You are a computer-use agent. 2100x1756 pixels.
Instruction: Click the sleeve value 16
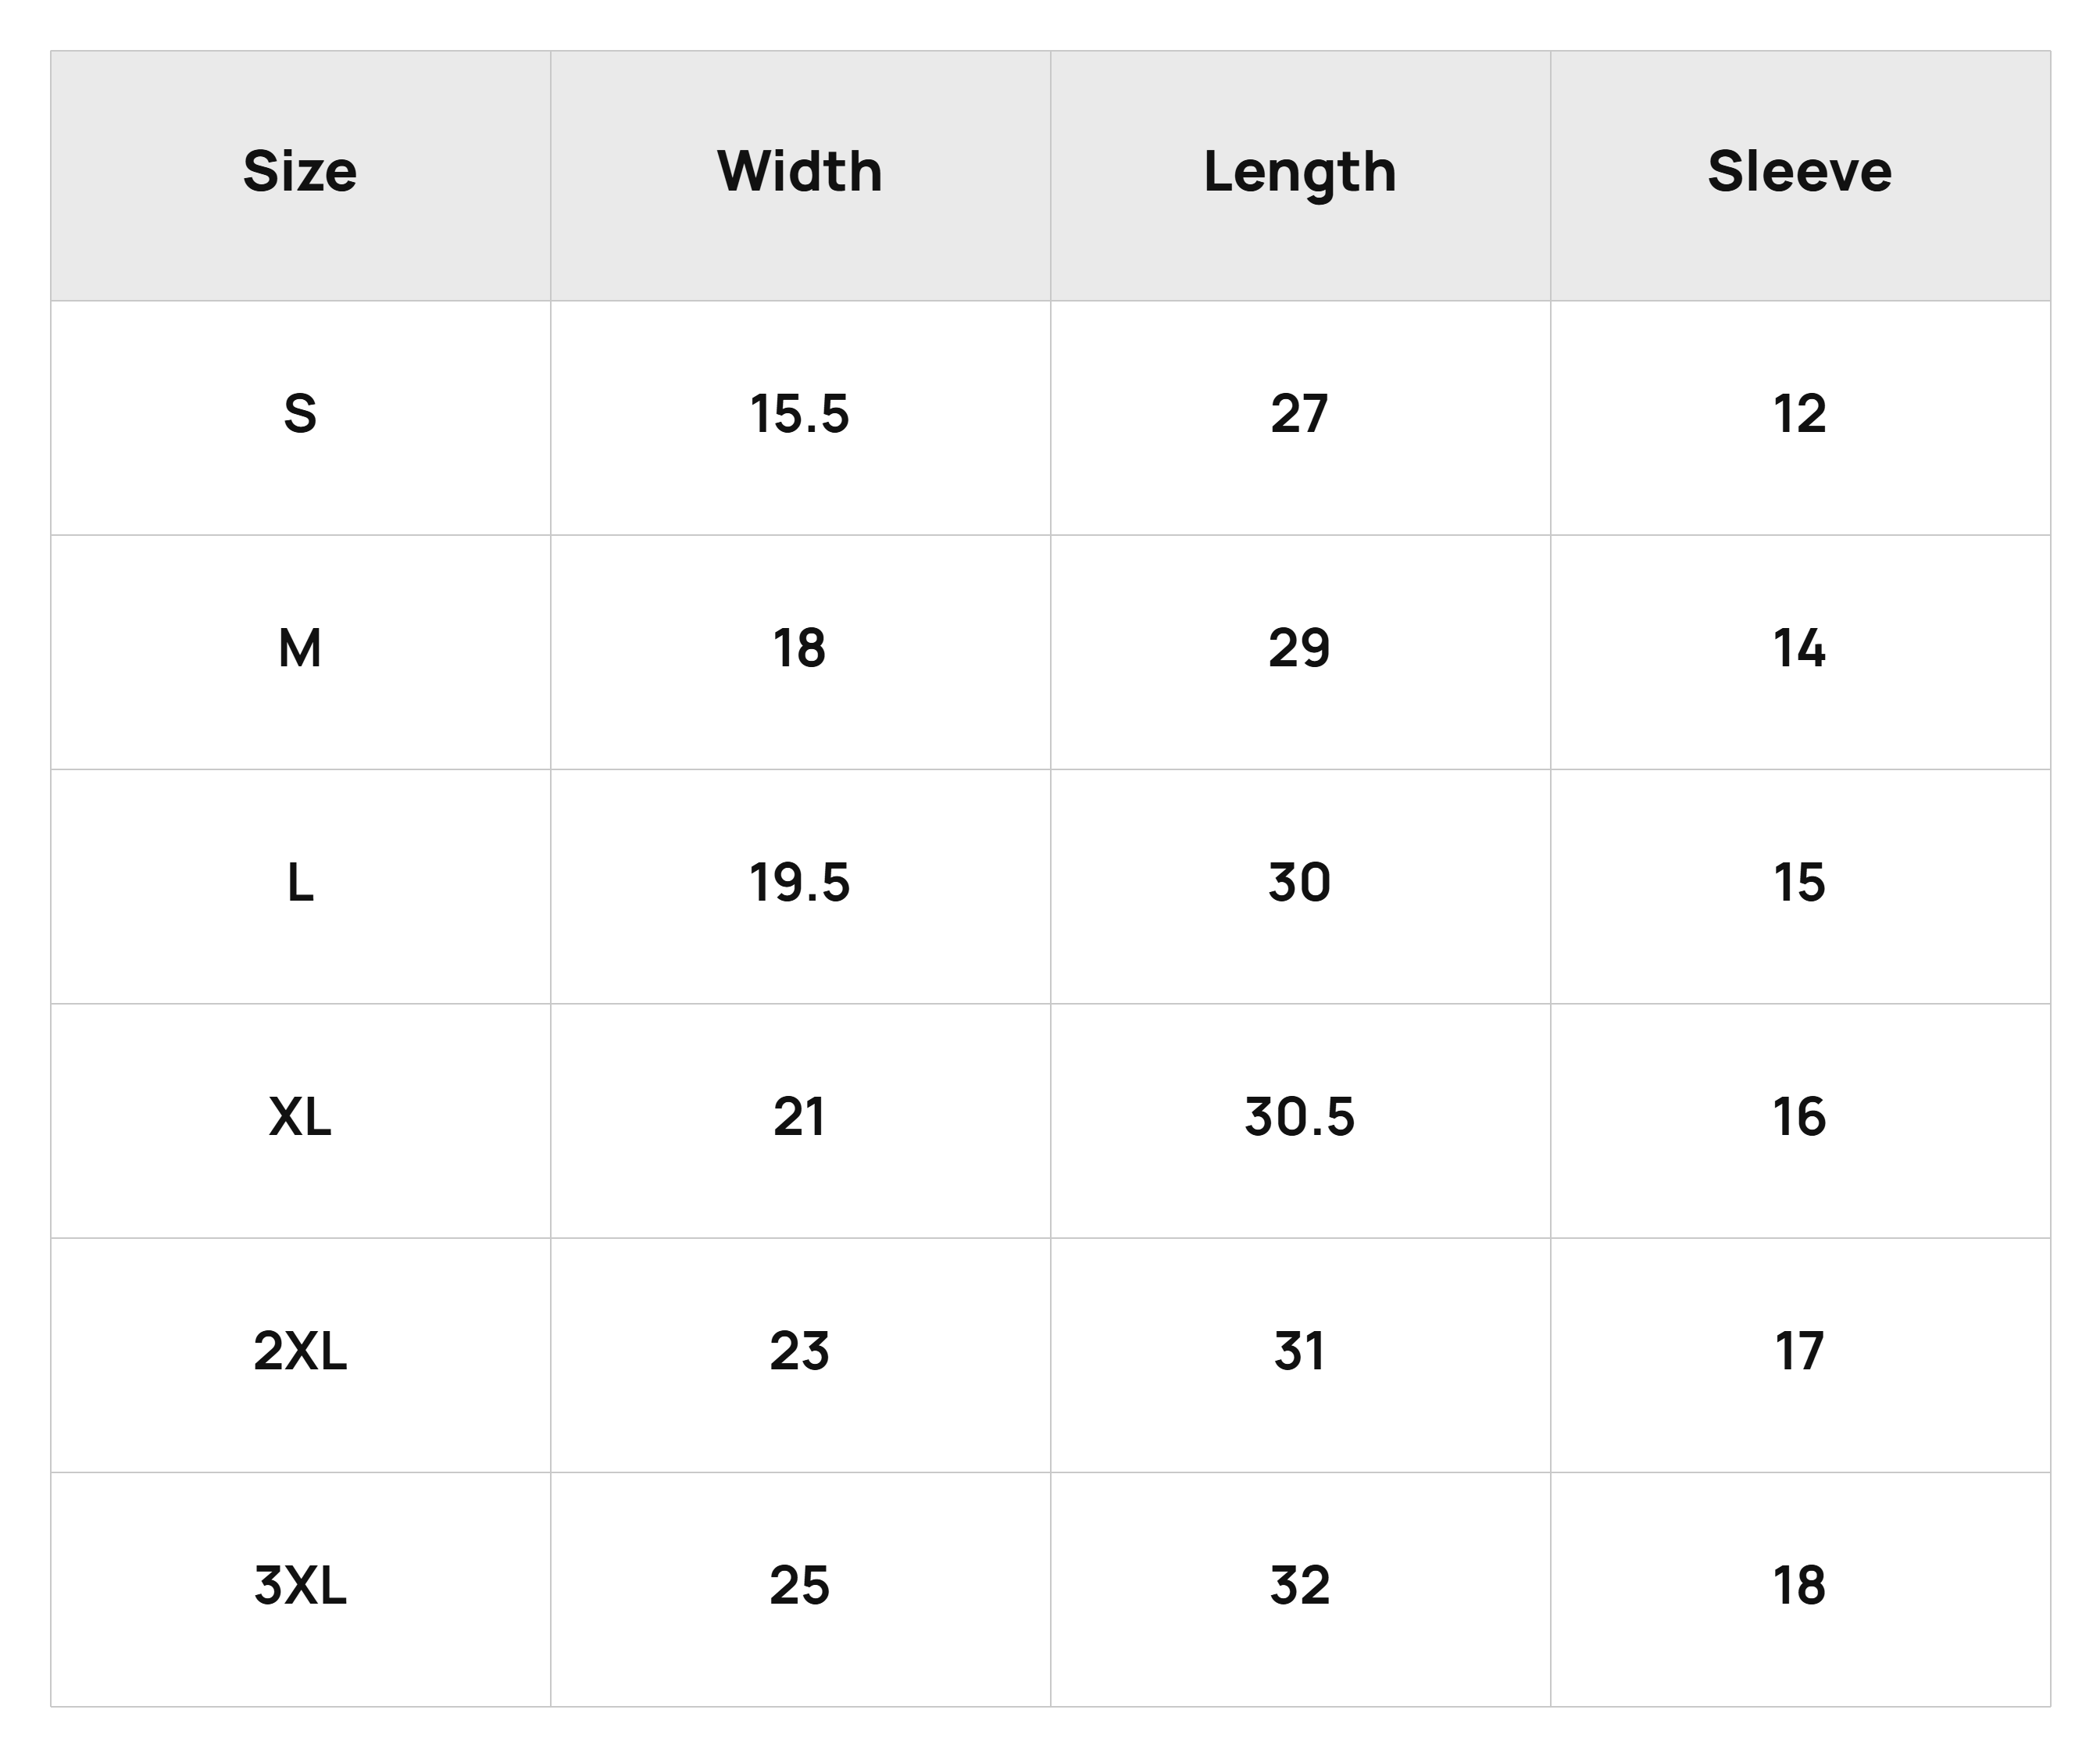pyautogui.click(x=1800, y=1117)
